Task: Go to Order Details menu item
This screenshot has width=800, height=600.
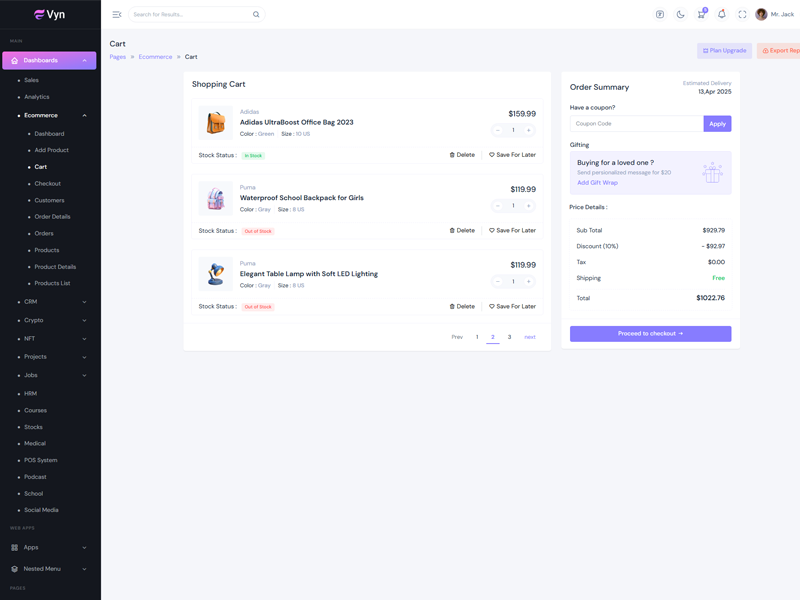Action: point(52,217)
